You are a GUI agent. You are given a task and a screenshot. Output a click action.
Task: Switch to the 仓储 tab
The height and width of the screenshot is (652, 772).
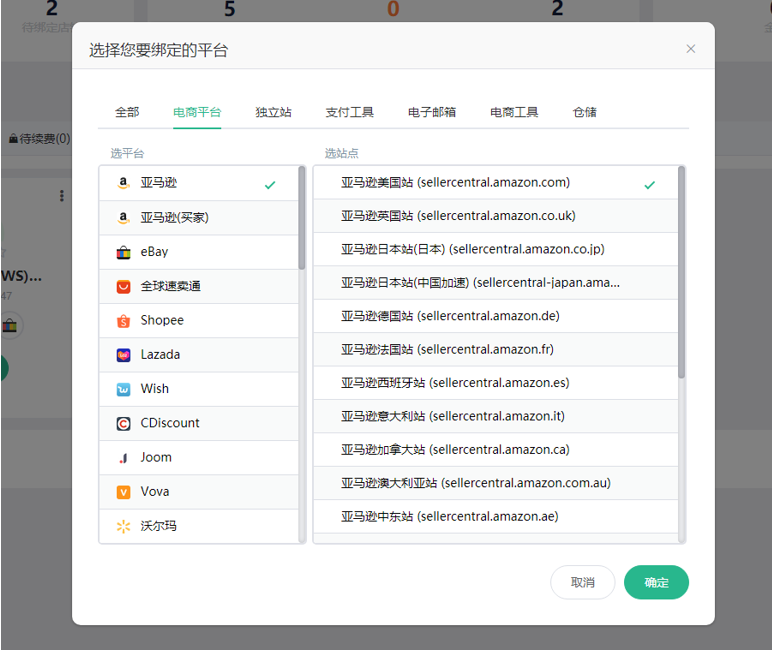click(x=585, y=112)
